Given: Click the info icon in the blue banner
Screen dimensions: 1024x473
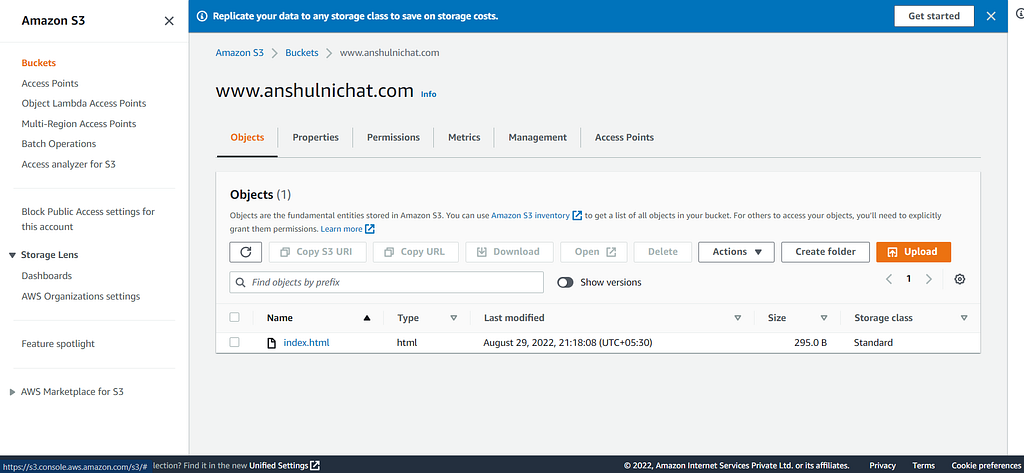Looking at the screenshot, I should pos(202,16).
